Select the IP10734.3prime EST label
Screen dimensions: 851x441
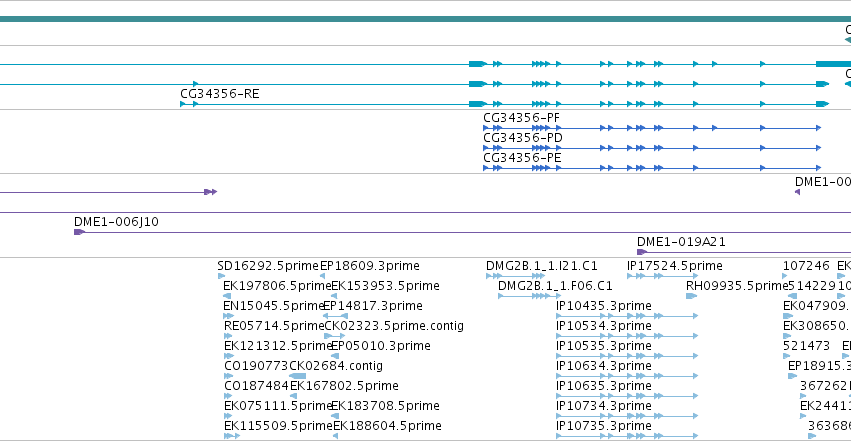604,406
